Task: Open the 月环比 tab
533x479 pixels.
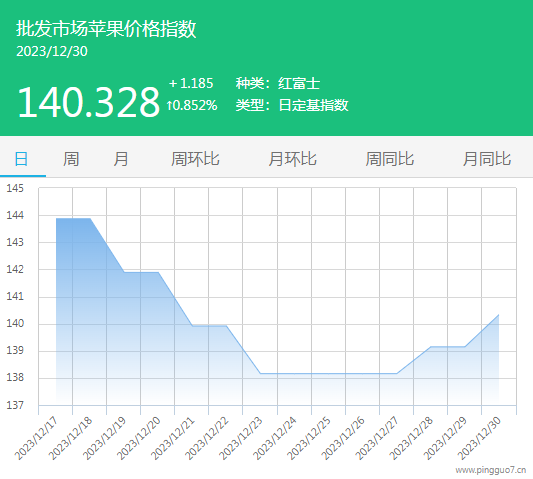Action: [292, 159]
